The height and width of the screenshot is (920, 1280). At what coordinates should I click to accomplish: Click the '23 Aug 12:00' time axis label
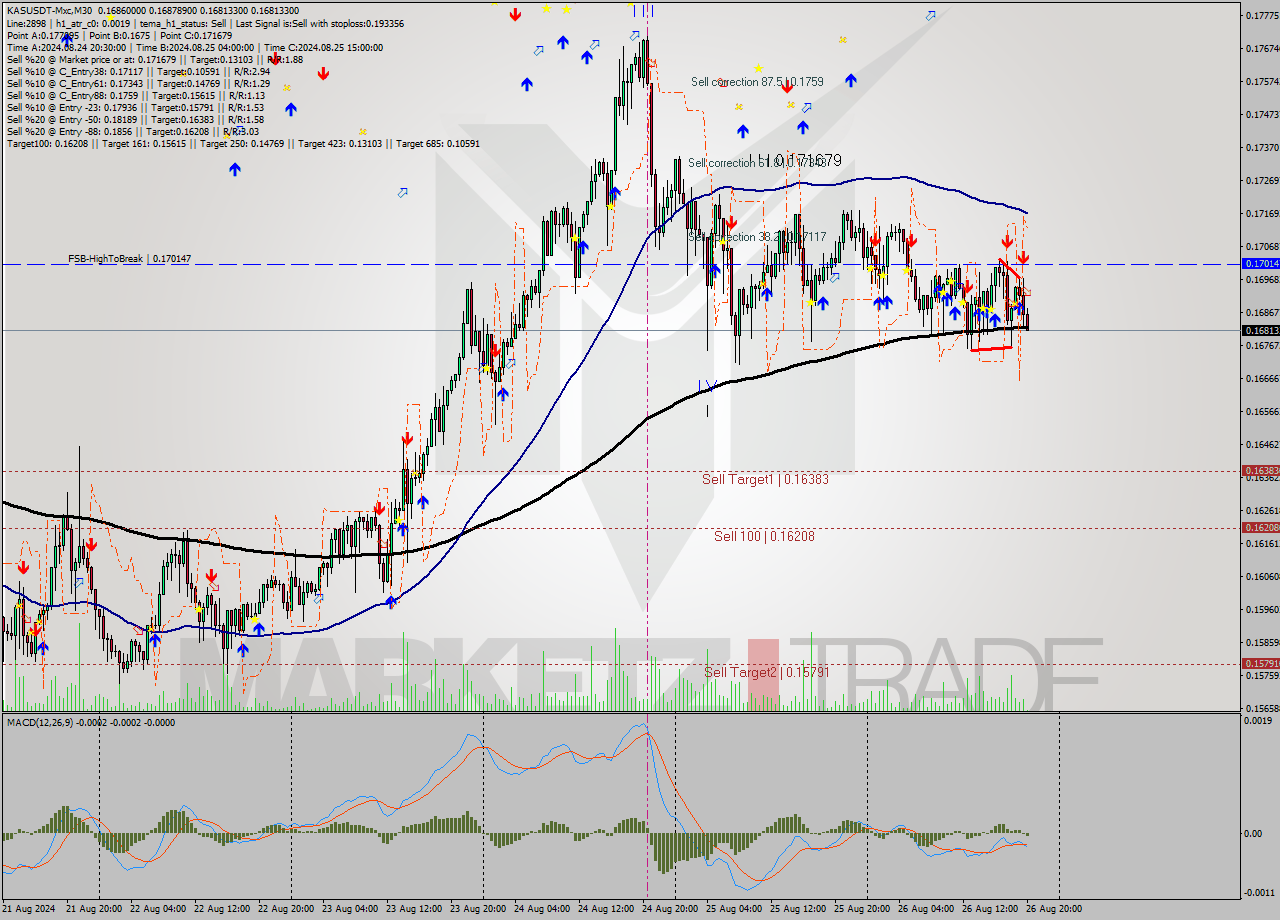click(x=415, y=909)
